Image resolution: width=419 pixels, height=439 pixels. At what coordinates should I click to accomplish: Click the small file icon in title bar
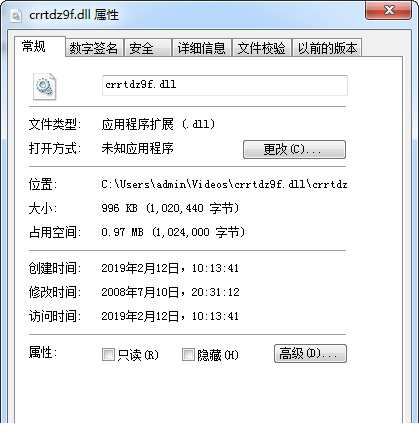coord(16,15)
